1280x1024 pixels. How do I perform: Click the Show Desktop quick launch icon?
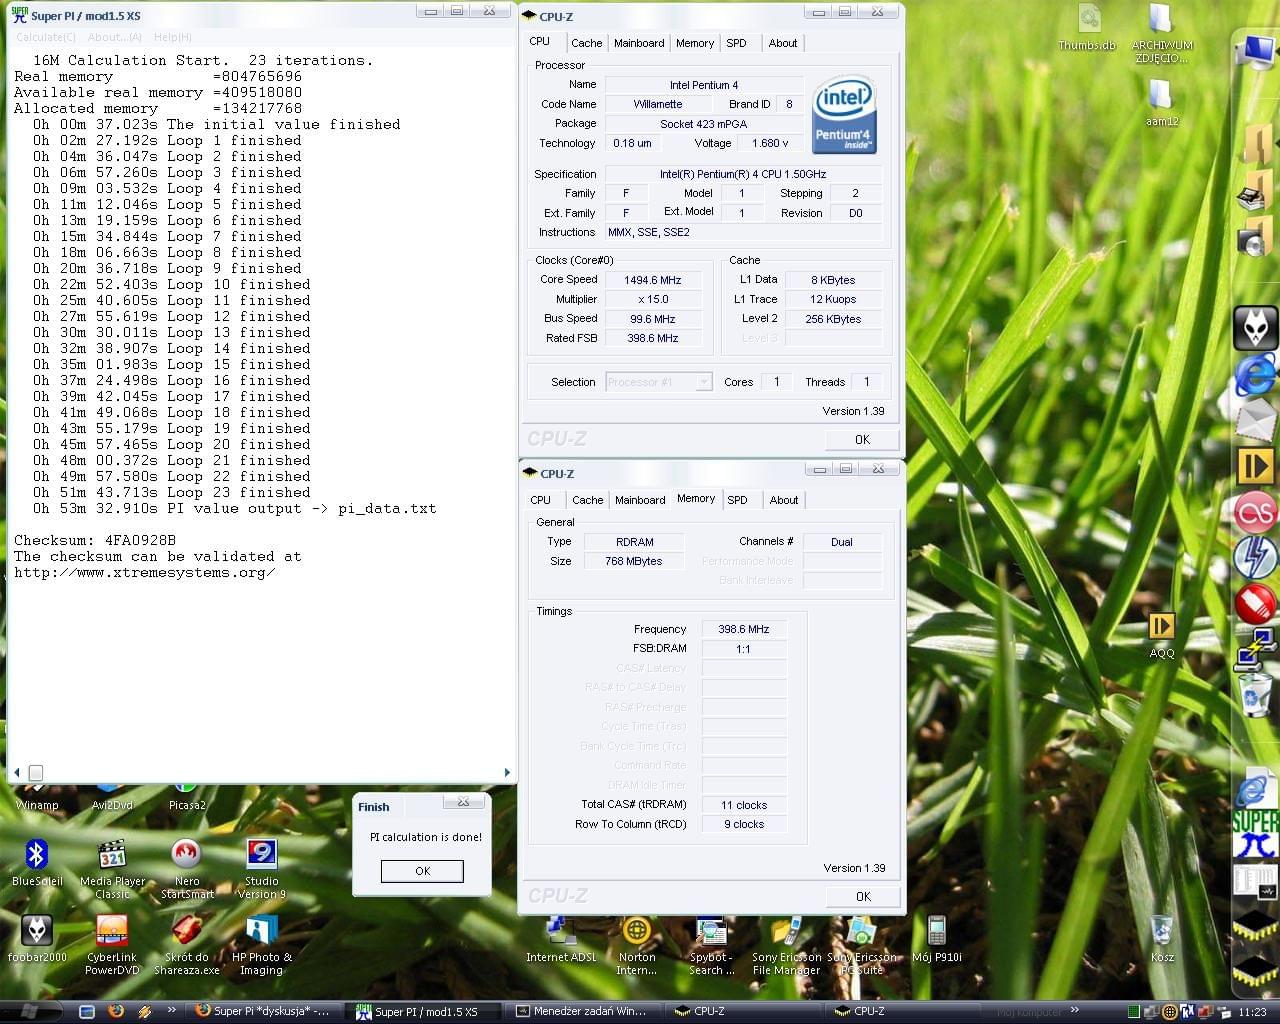pos(87,1011)
